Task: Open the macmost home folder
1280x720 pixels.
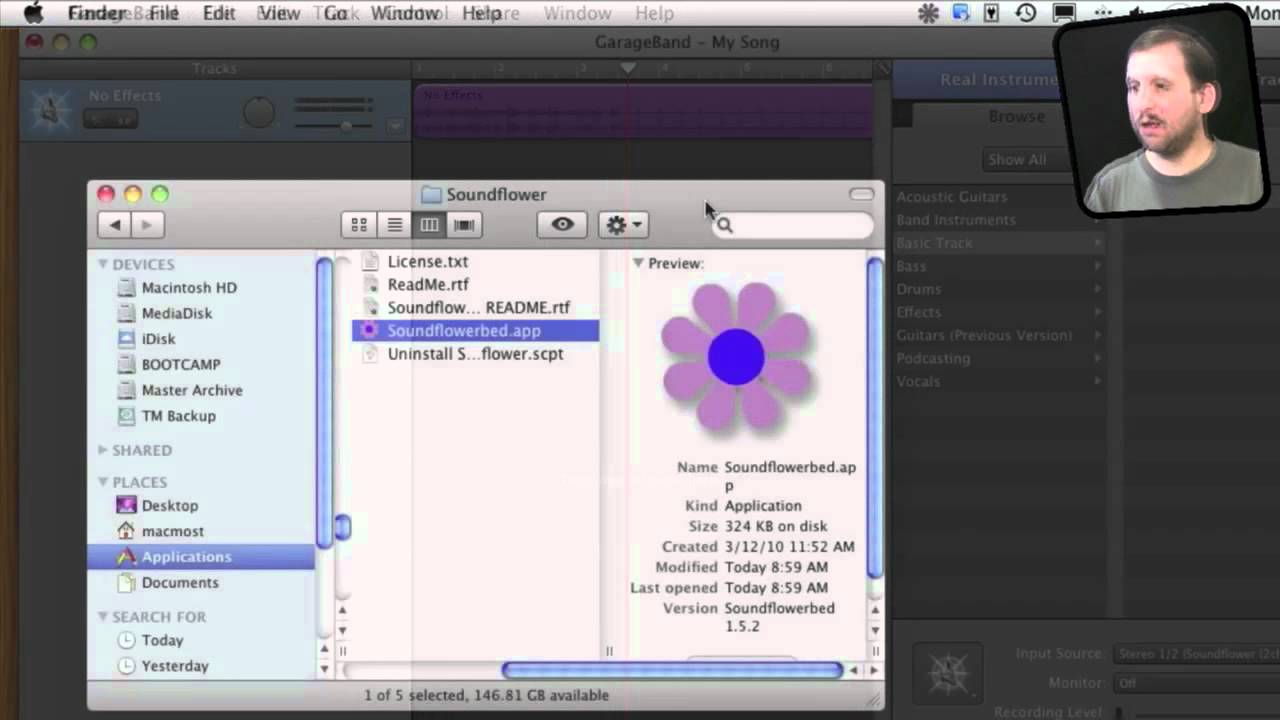Action: [x=172, y=531]
